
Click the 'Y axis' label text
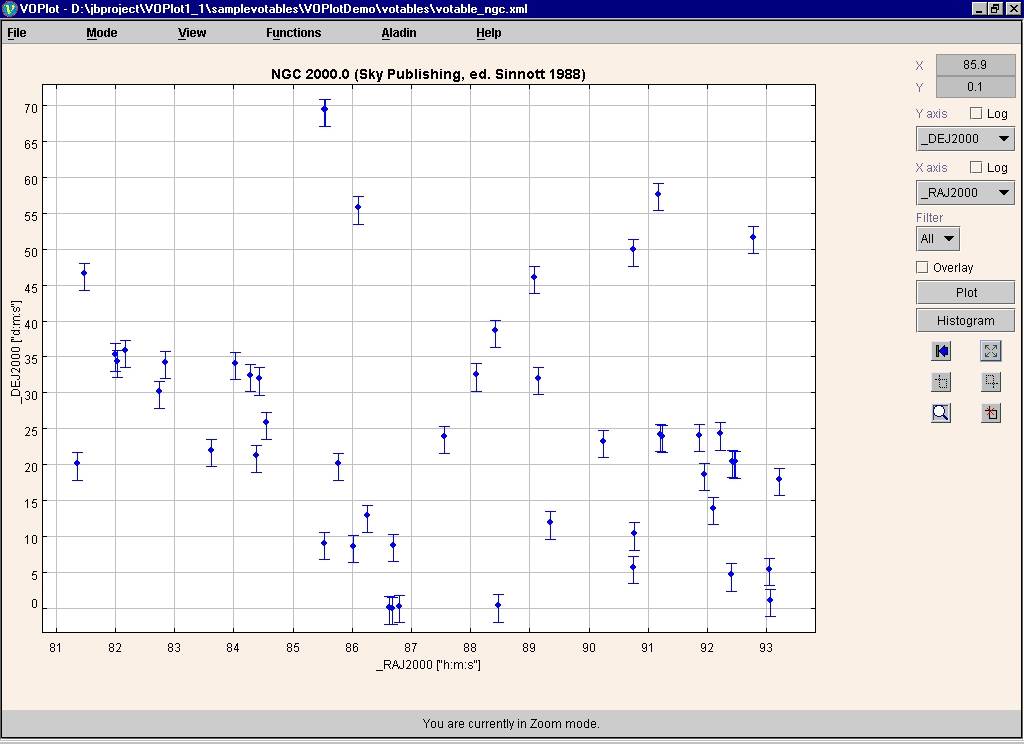click(x=931, y=113)
